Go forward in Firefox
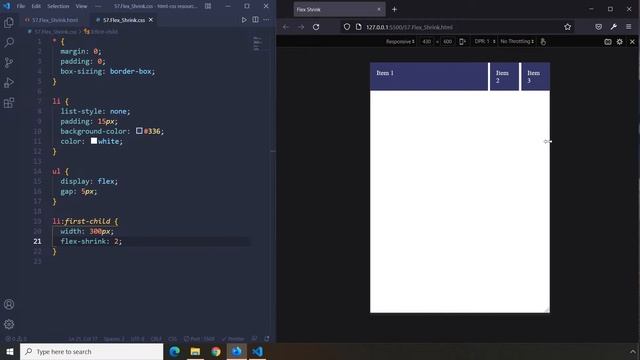The width and height of the screenshot is (640, 360). [301, 27]
